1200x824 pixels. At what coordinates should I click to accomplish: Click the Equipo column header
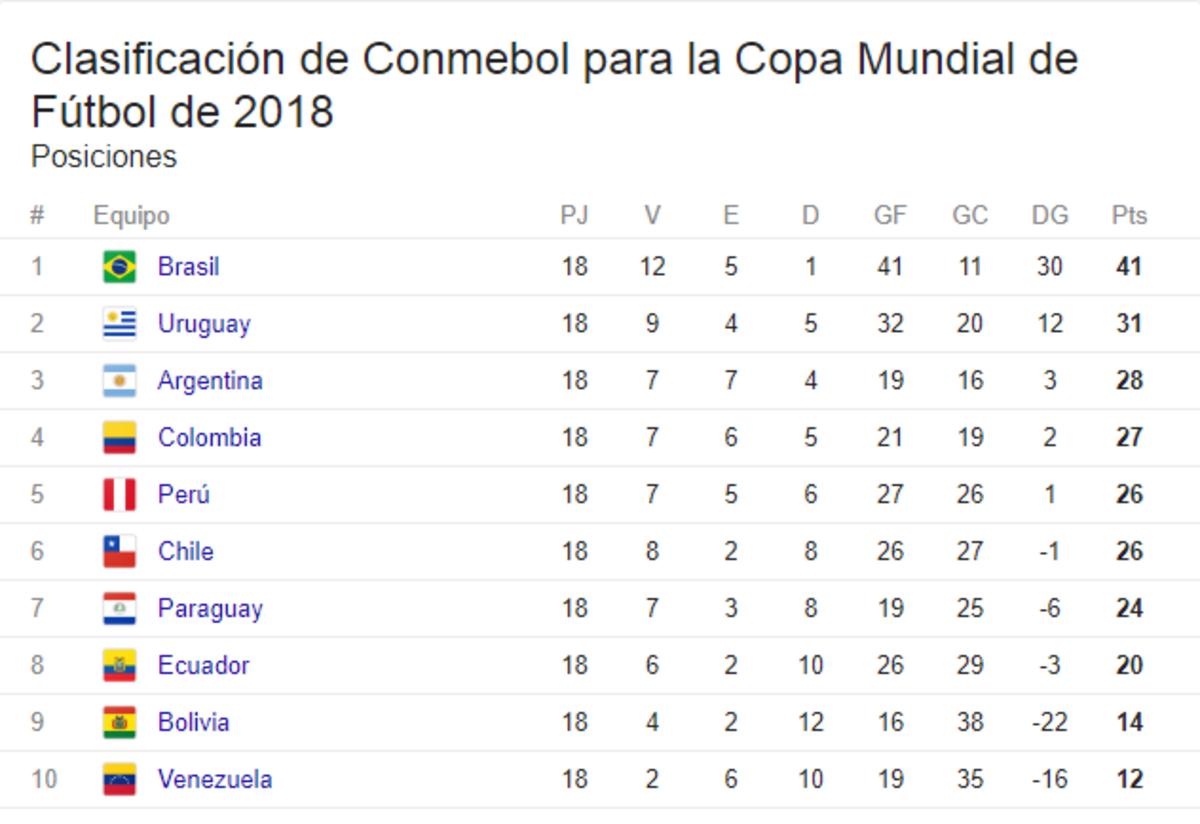coord(131,216)
